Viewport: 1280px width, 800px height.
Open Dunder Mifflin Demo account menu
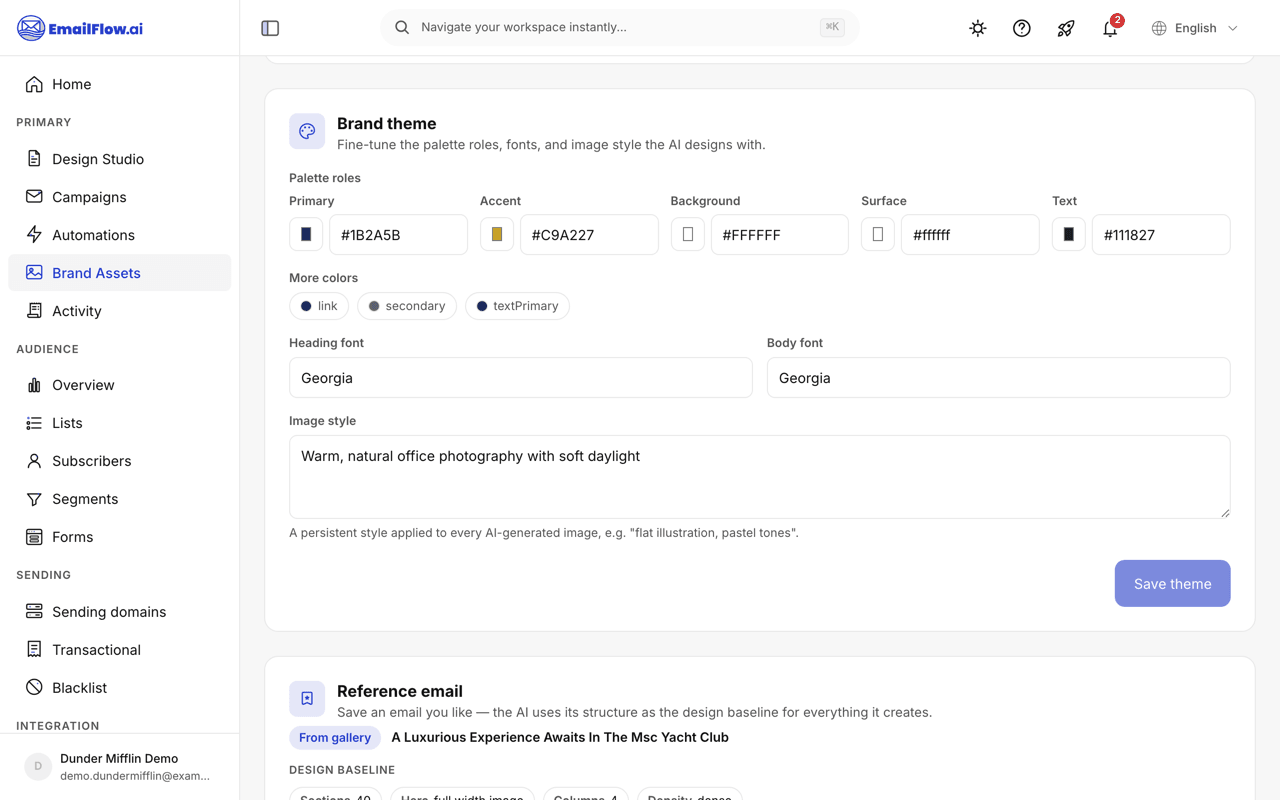pos(119,767)
